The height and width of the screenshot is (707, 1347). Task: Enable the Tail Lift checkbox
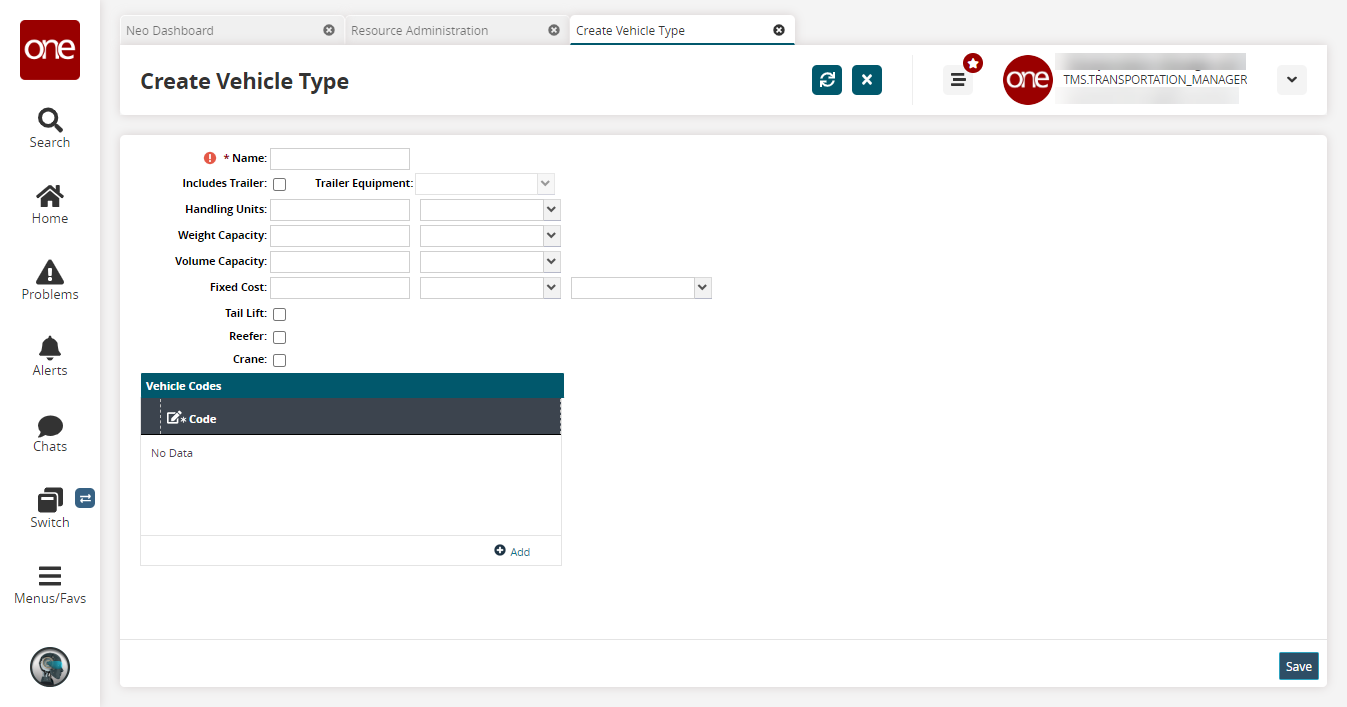(280, 314)
